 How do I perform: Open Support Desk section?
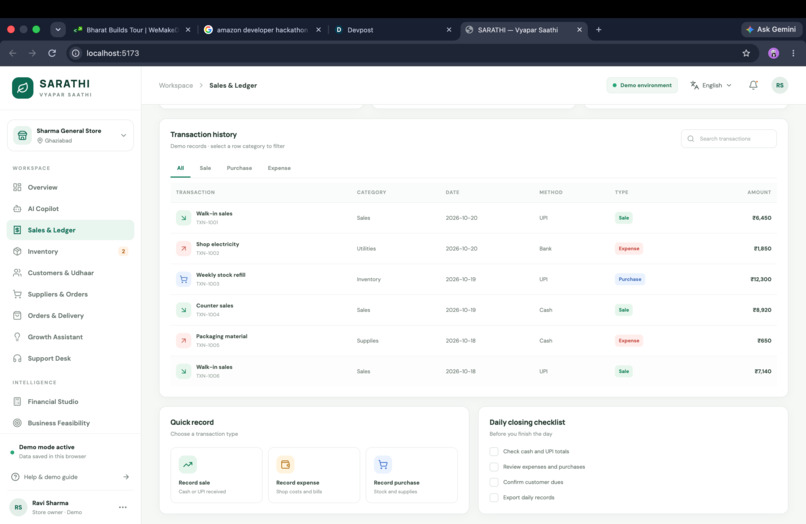click(x=70, y=358)
